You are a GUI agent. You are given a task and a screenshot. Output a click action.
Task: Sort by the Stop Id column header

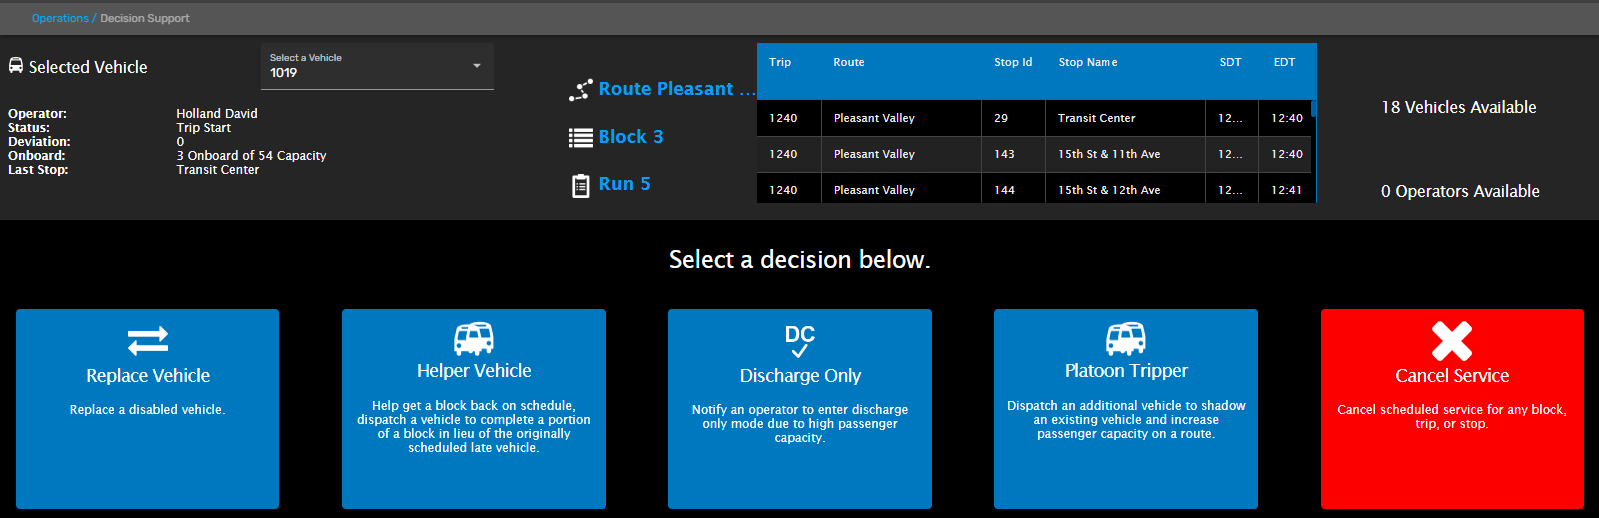(1013, 62)
